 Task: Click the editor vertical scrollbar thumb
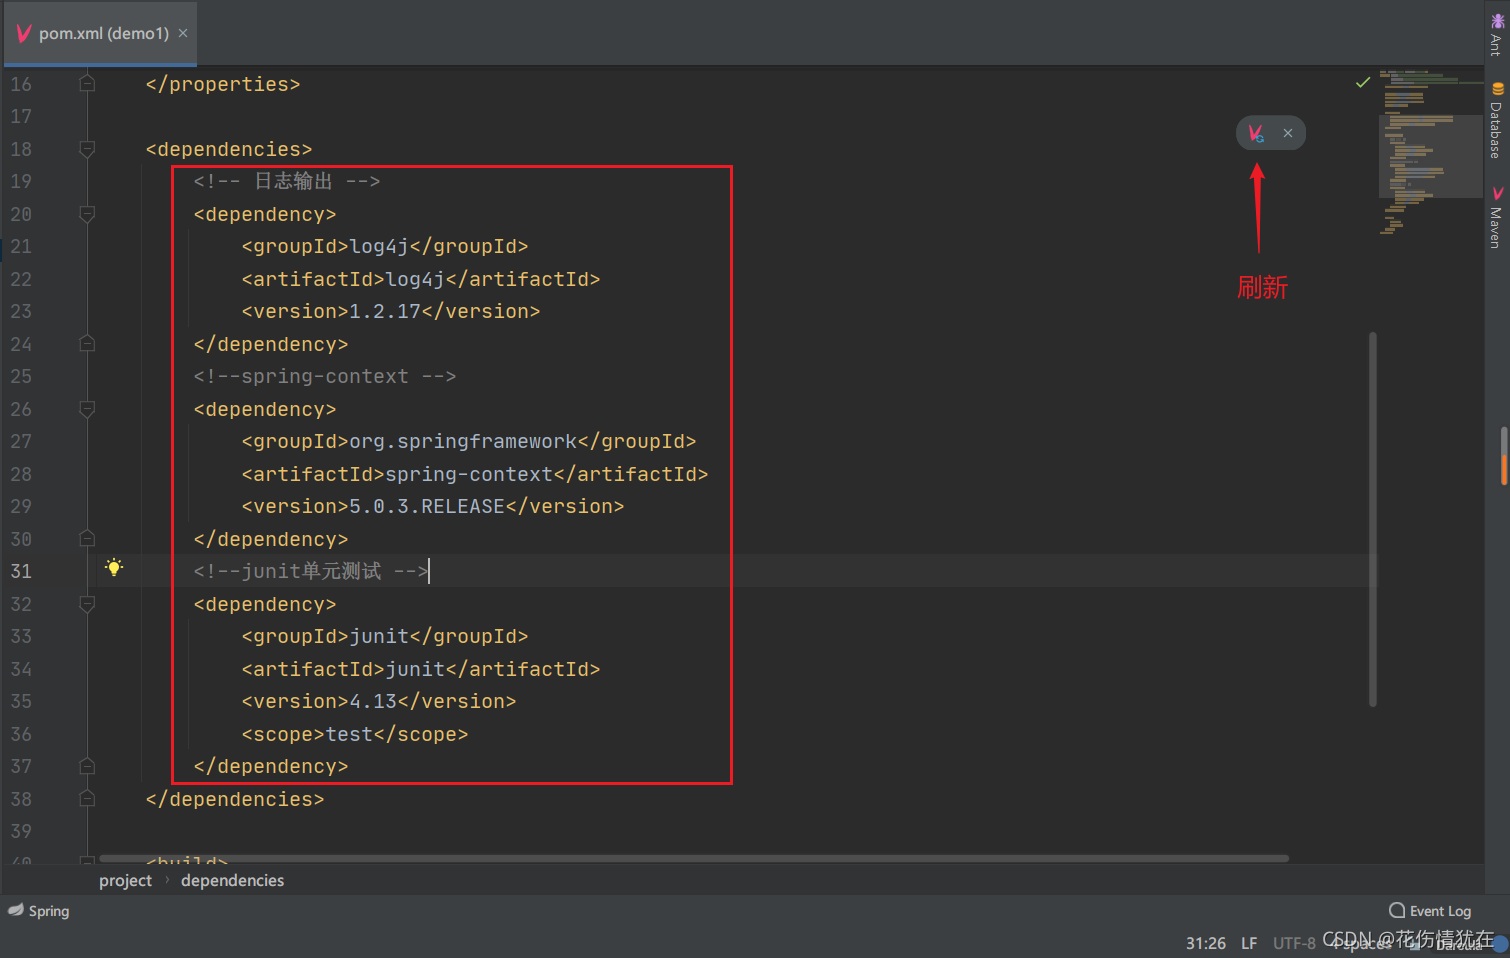[1373, 520]
